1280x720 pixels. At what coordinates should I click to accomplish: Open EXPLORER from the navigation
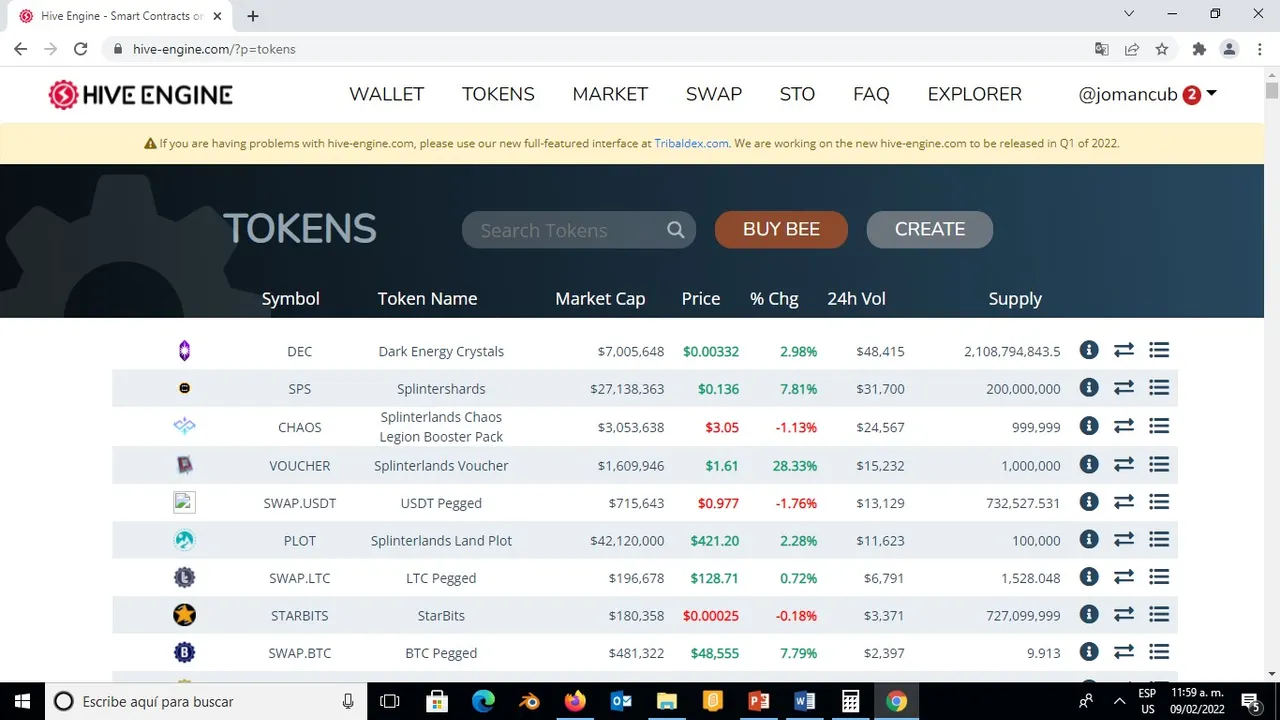point(975,94)
